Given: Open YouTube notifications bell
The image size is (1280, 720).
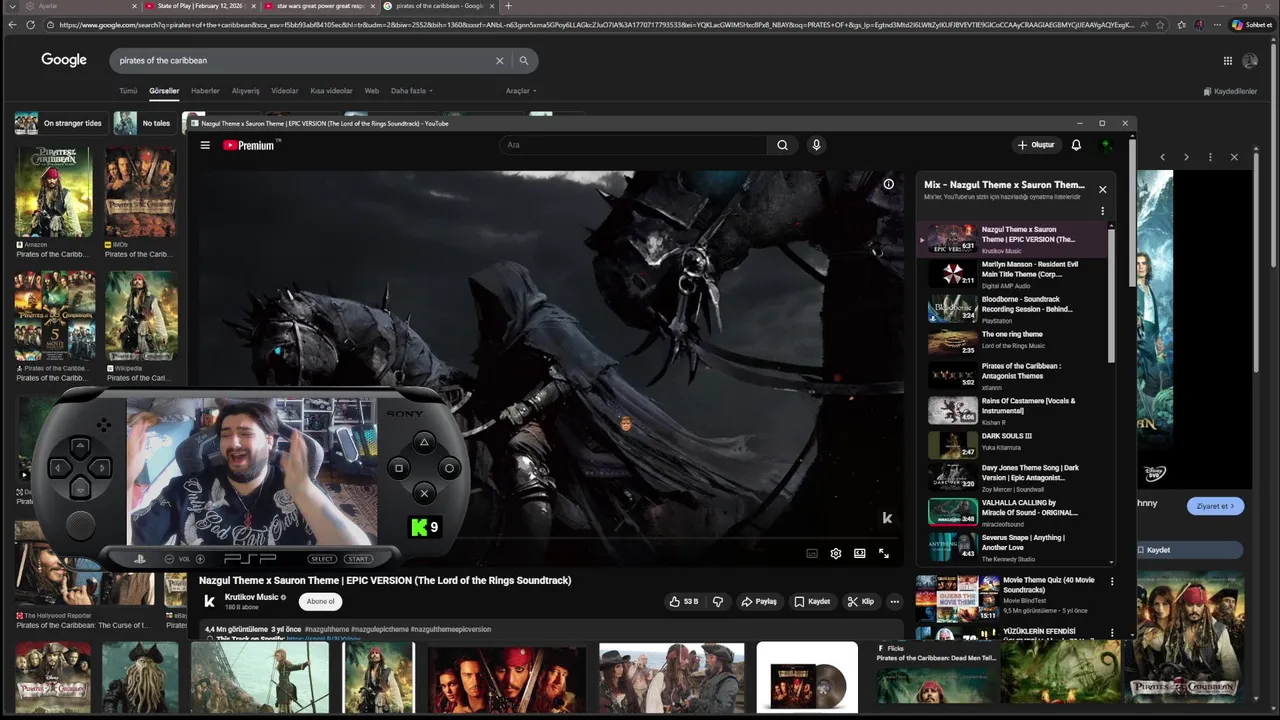Looking at the screenshot, I should tap(1076, 145).
